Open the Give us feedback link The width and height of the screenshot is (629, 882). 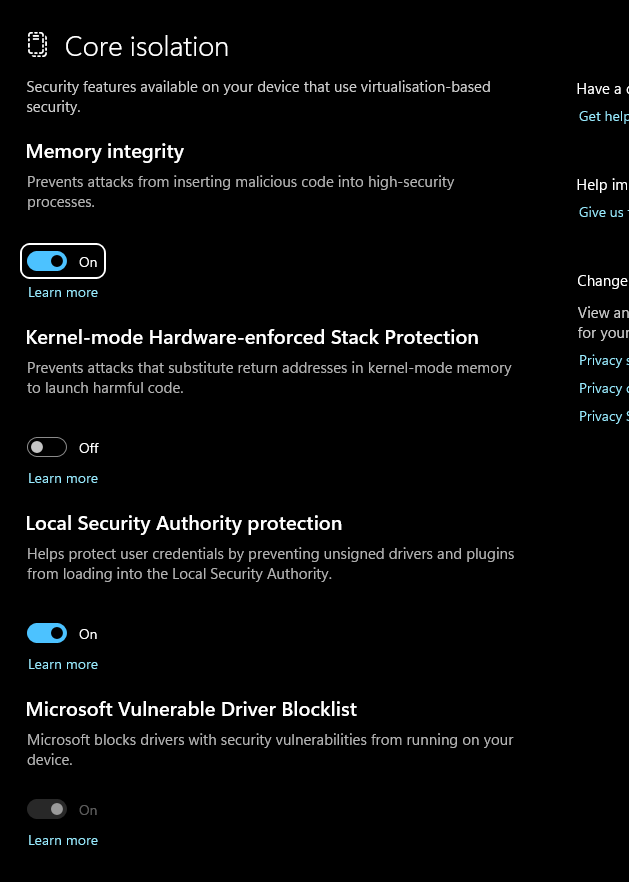coord(602,213)
